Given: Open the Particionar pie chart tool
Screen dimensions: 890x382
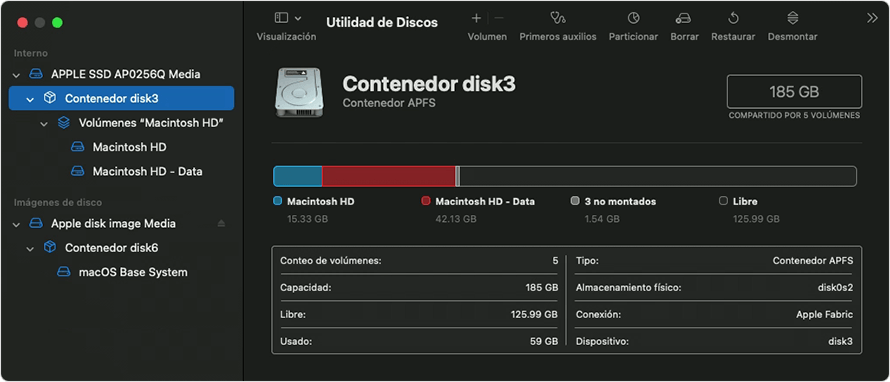Looking at the screenshot, I should tap(633, 18).
